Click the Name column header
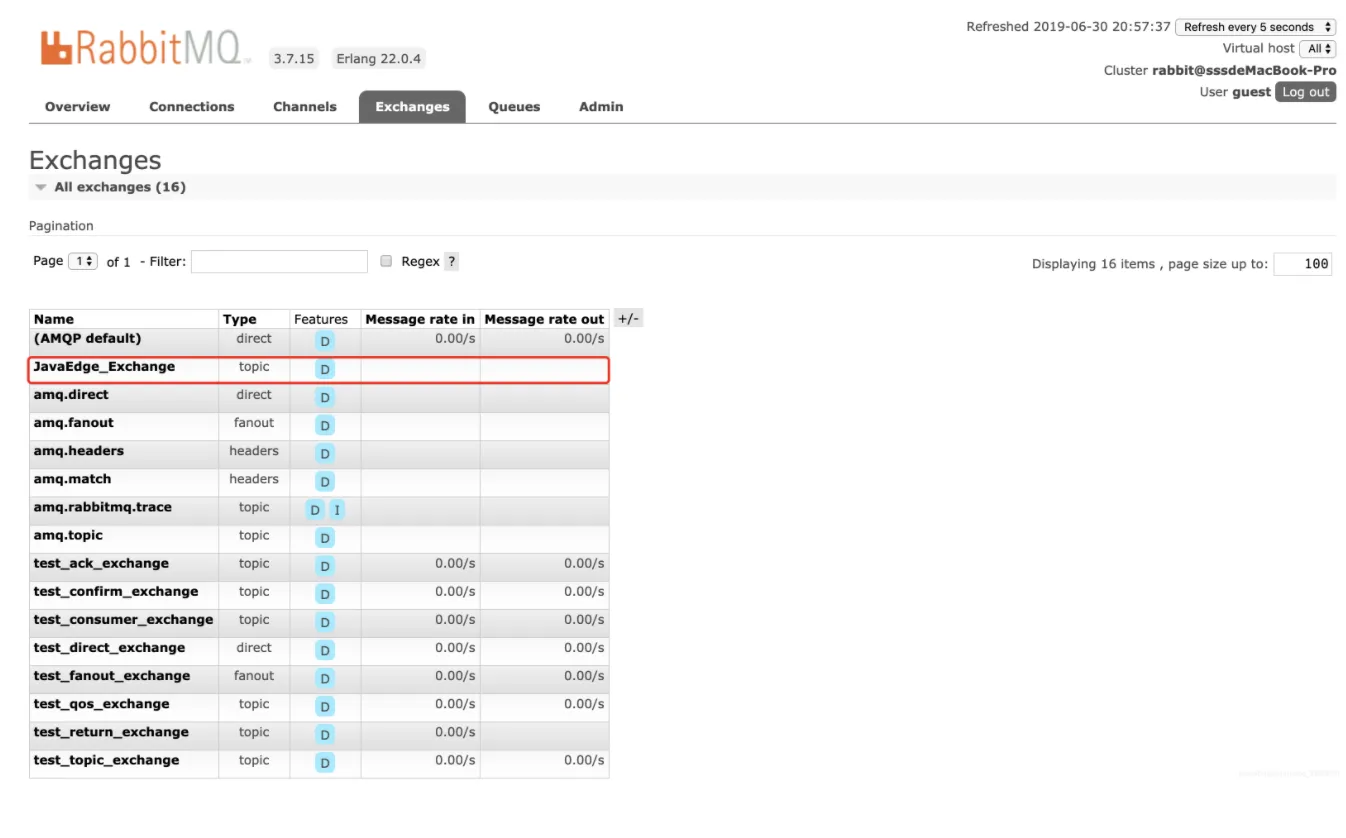 pos(54,319)
